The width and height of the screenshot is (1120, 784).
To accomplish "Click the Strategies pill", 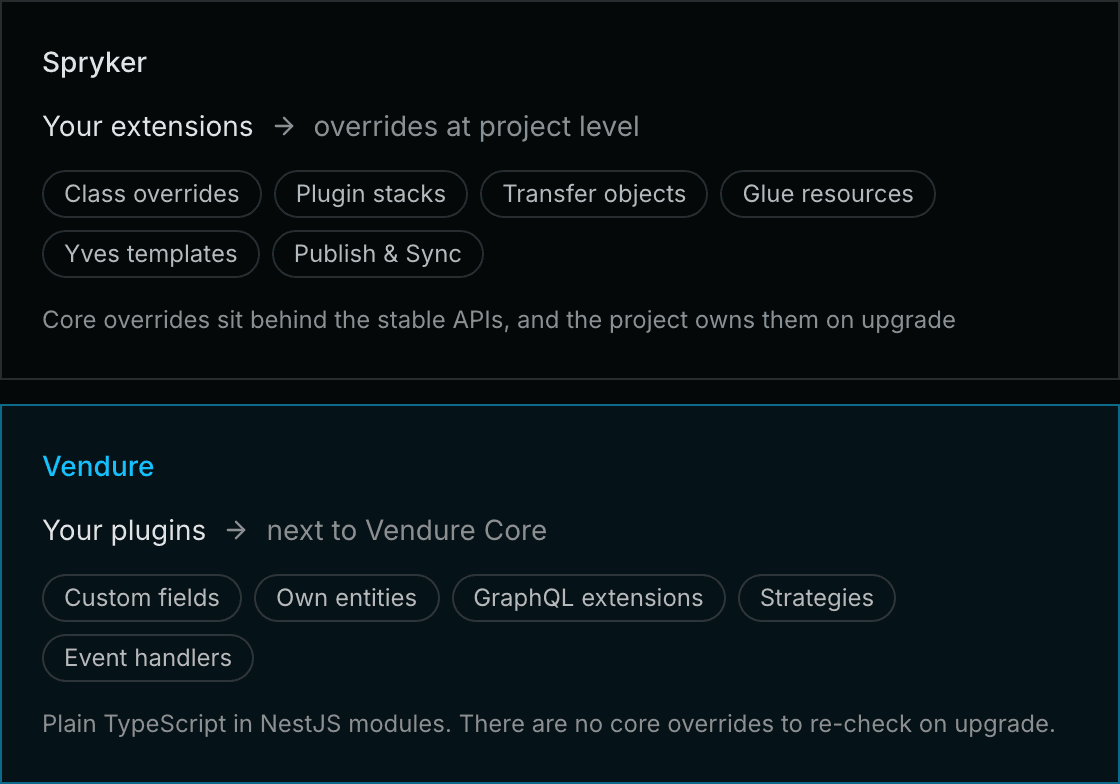I will [x=816, y=598].
